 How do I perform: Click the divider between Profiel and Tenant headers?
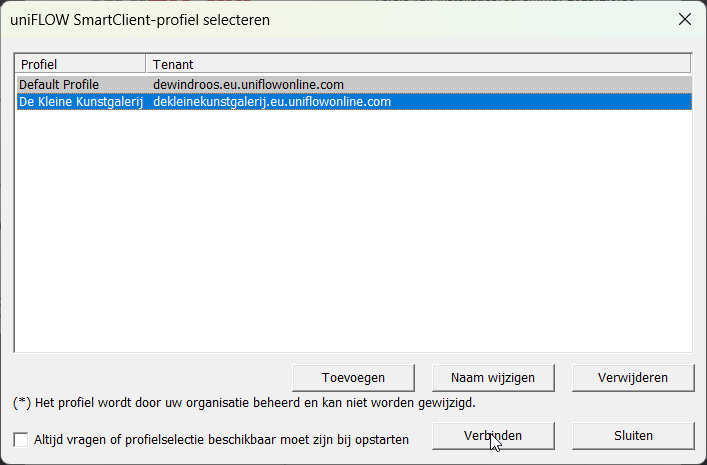[146, 64]
